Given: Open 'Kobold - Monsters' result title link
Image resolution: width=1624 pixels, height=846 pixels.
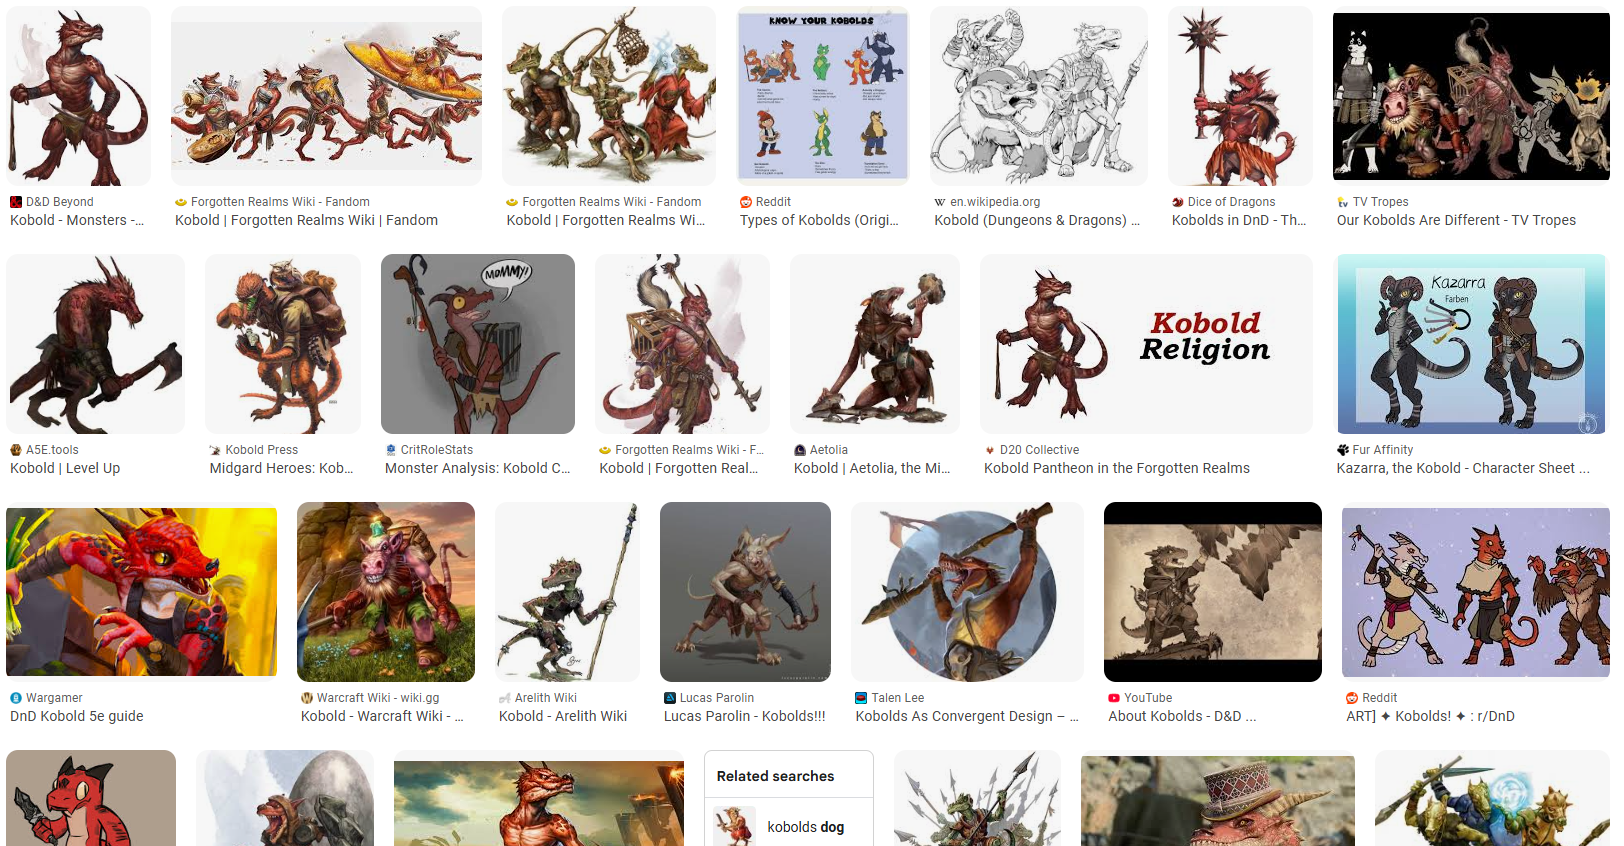Looking at the screenshot, I should (x=77, y=220).
